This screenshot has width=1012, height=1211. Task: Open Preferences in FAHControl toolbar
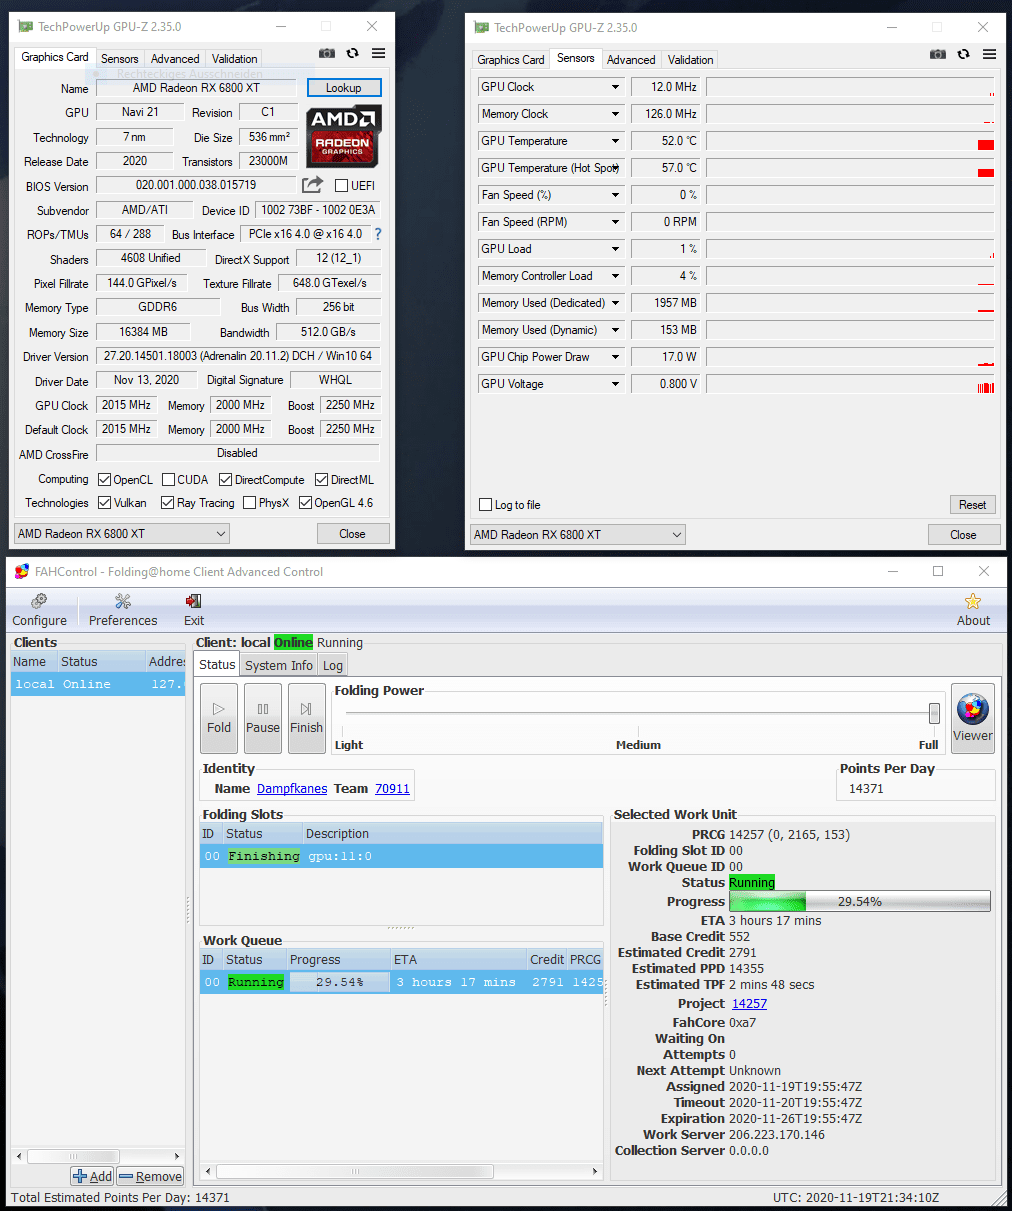123,610
